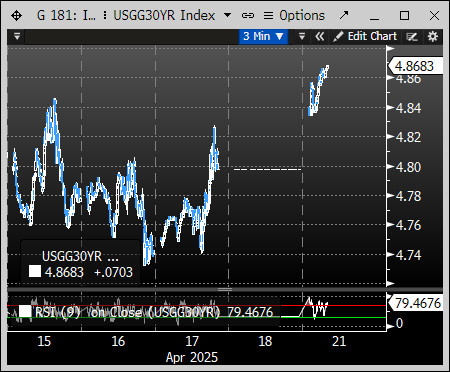Open chart settings gear icon
The height and width of the screenshot is (372, 450).
click(x=433, y=36)
